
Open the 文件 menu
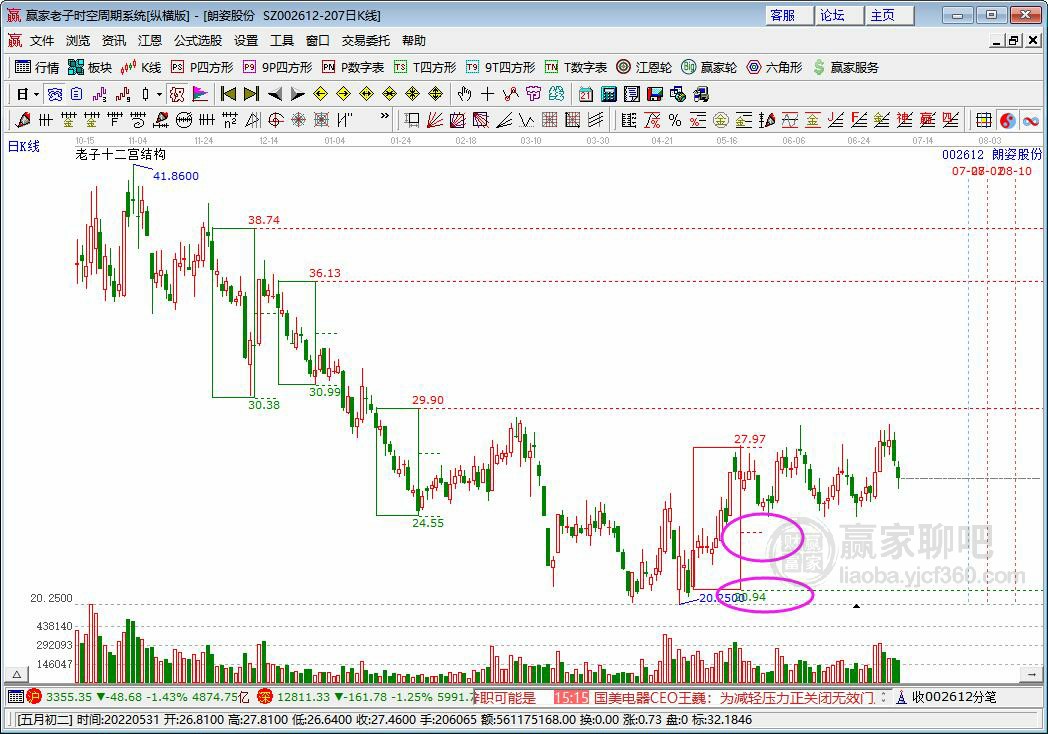tap(41, 41)
